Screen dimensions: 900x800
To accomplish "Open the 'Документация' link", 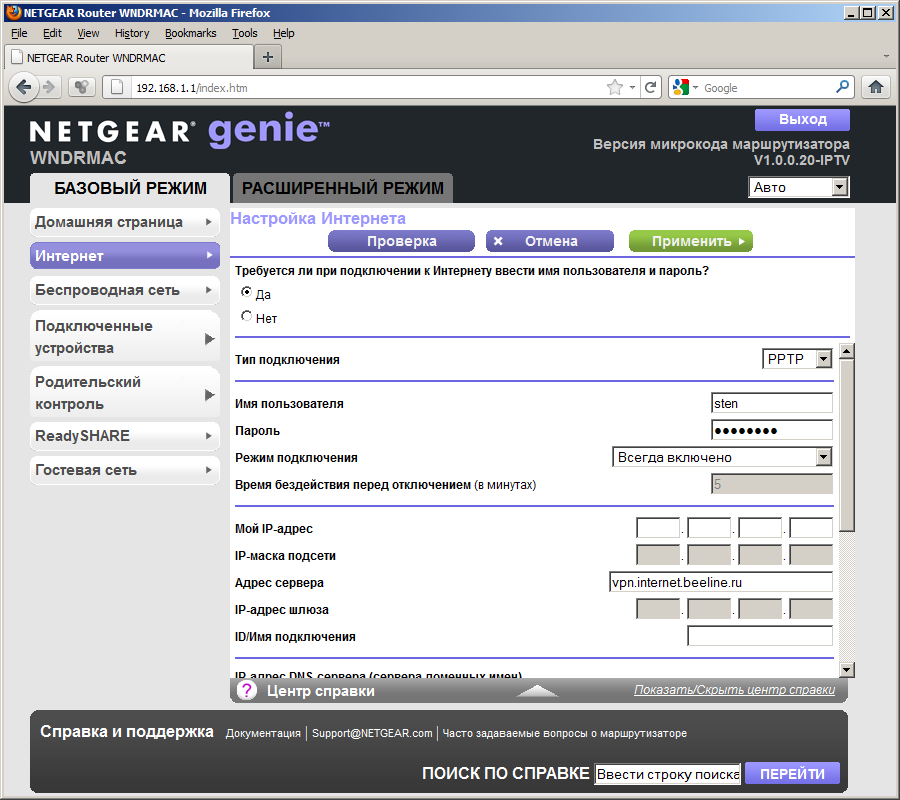I will pyautogui.click(x=263, y=733).
